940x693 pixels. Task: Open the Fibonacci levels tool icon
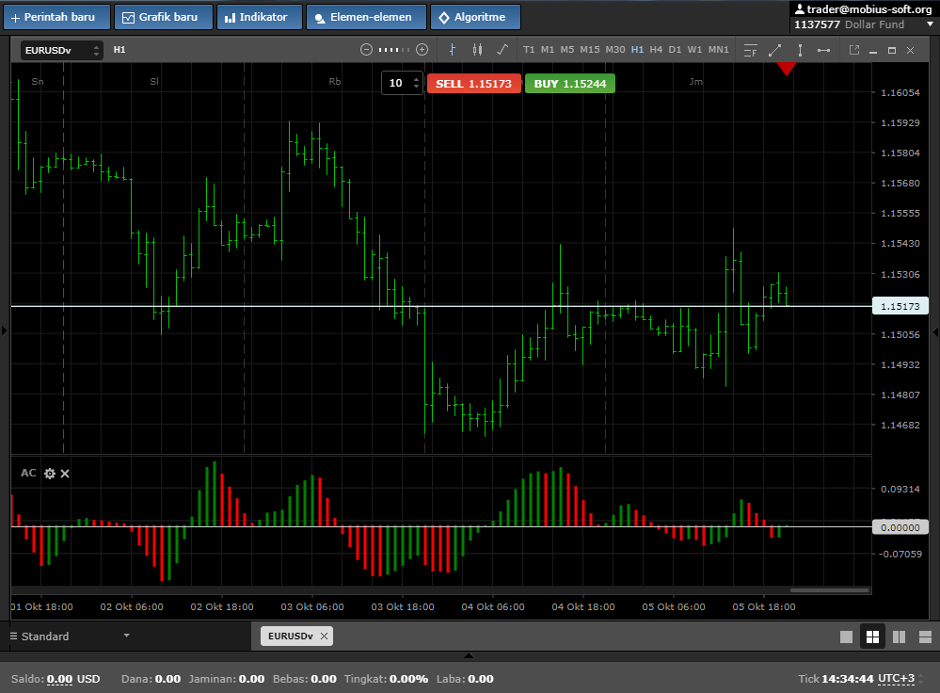tap(751, 50)
